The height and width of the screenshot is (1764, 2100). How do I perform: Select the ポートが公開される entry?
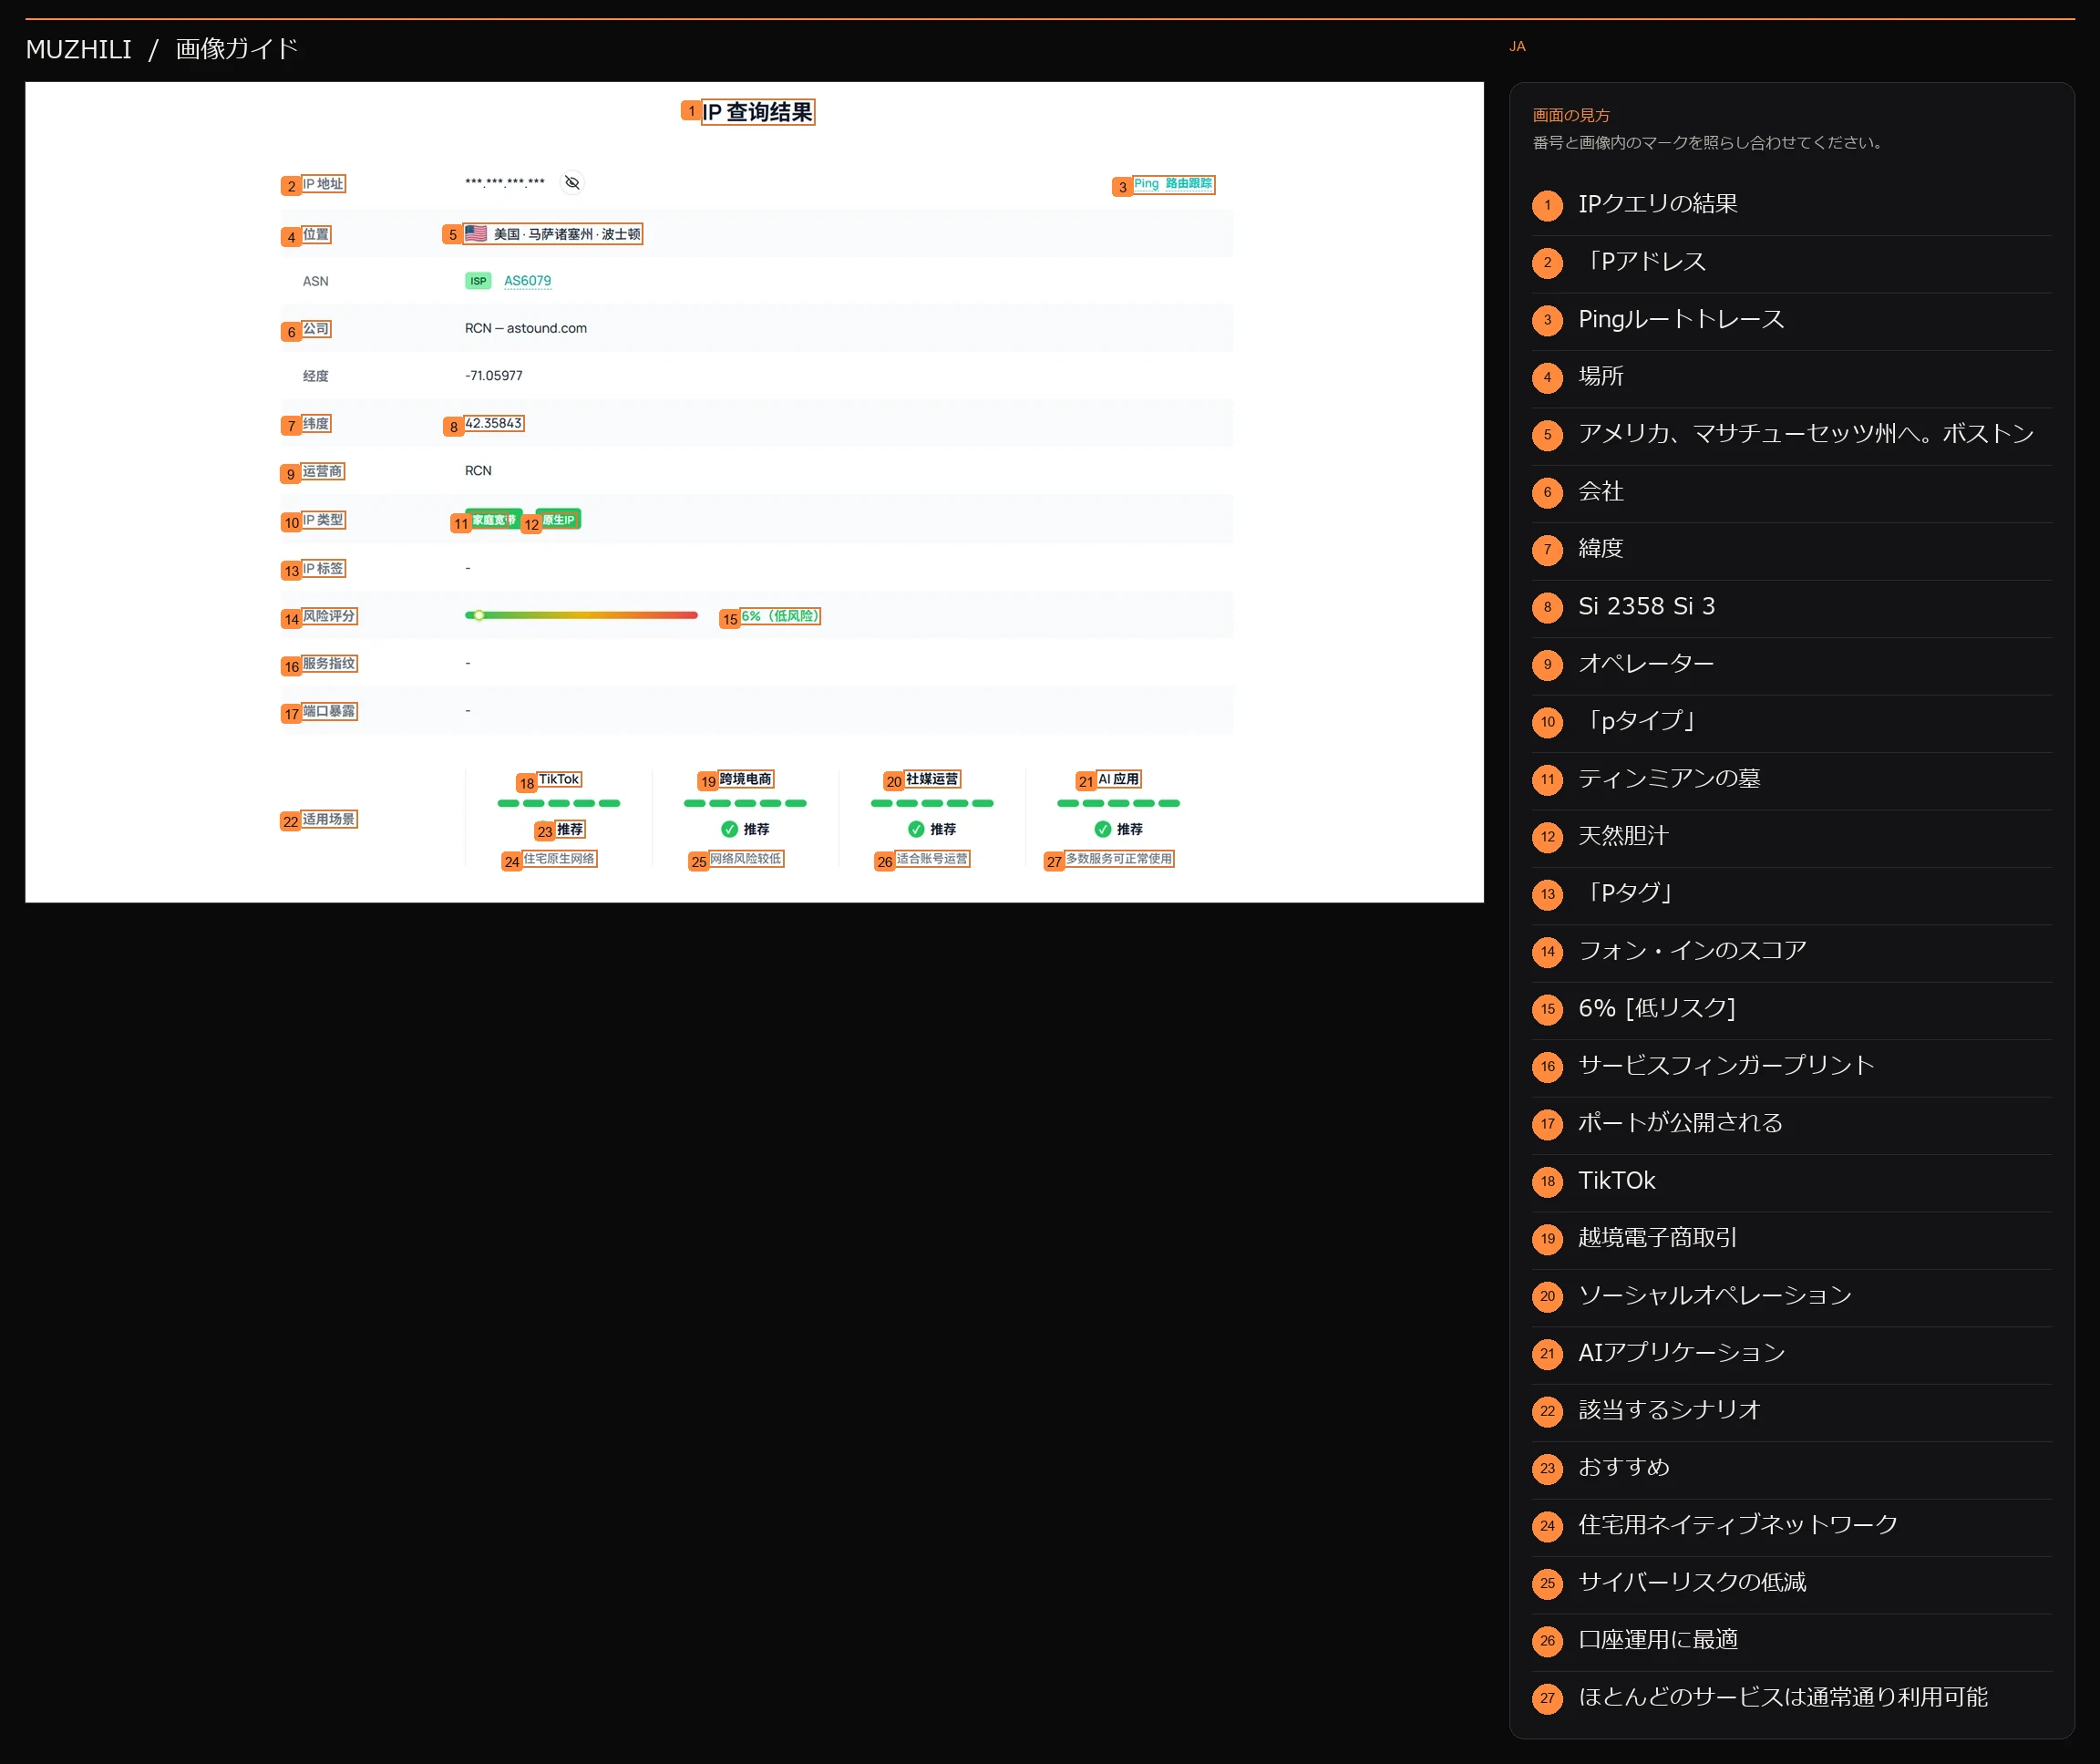1791,1124
